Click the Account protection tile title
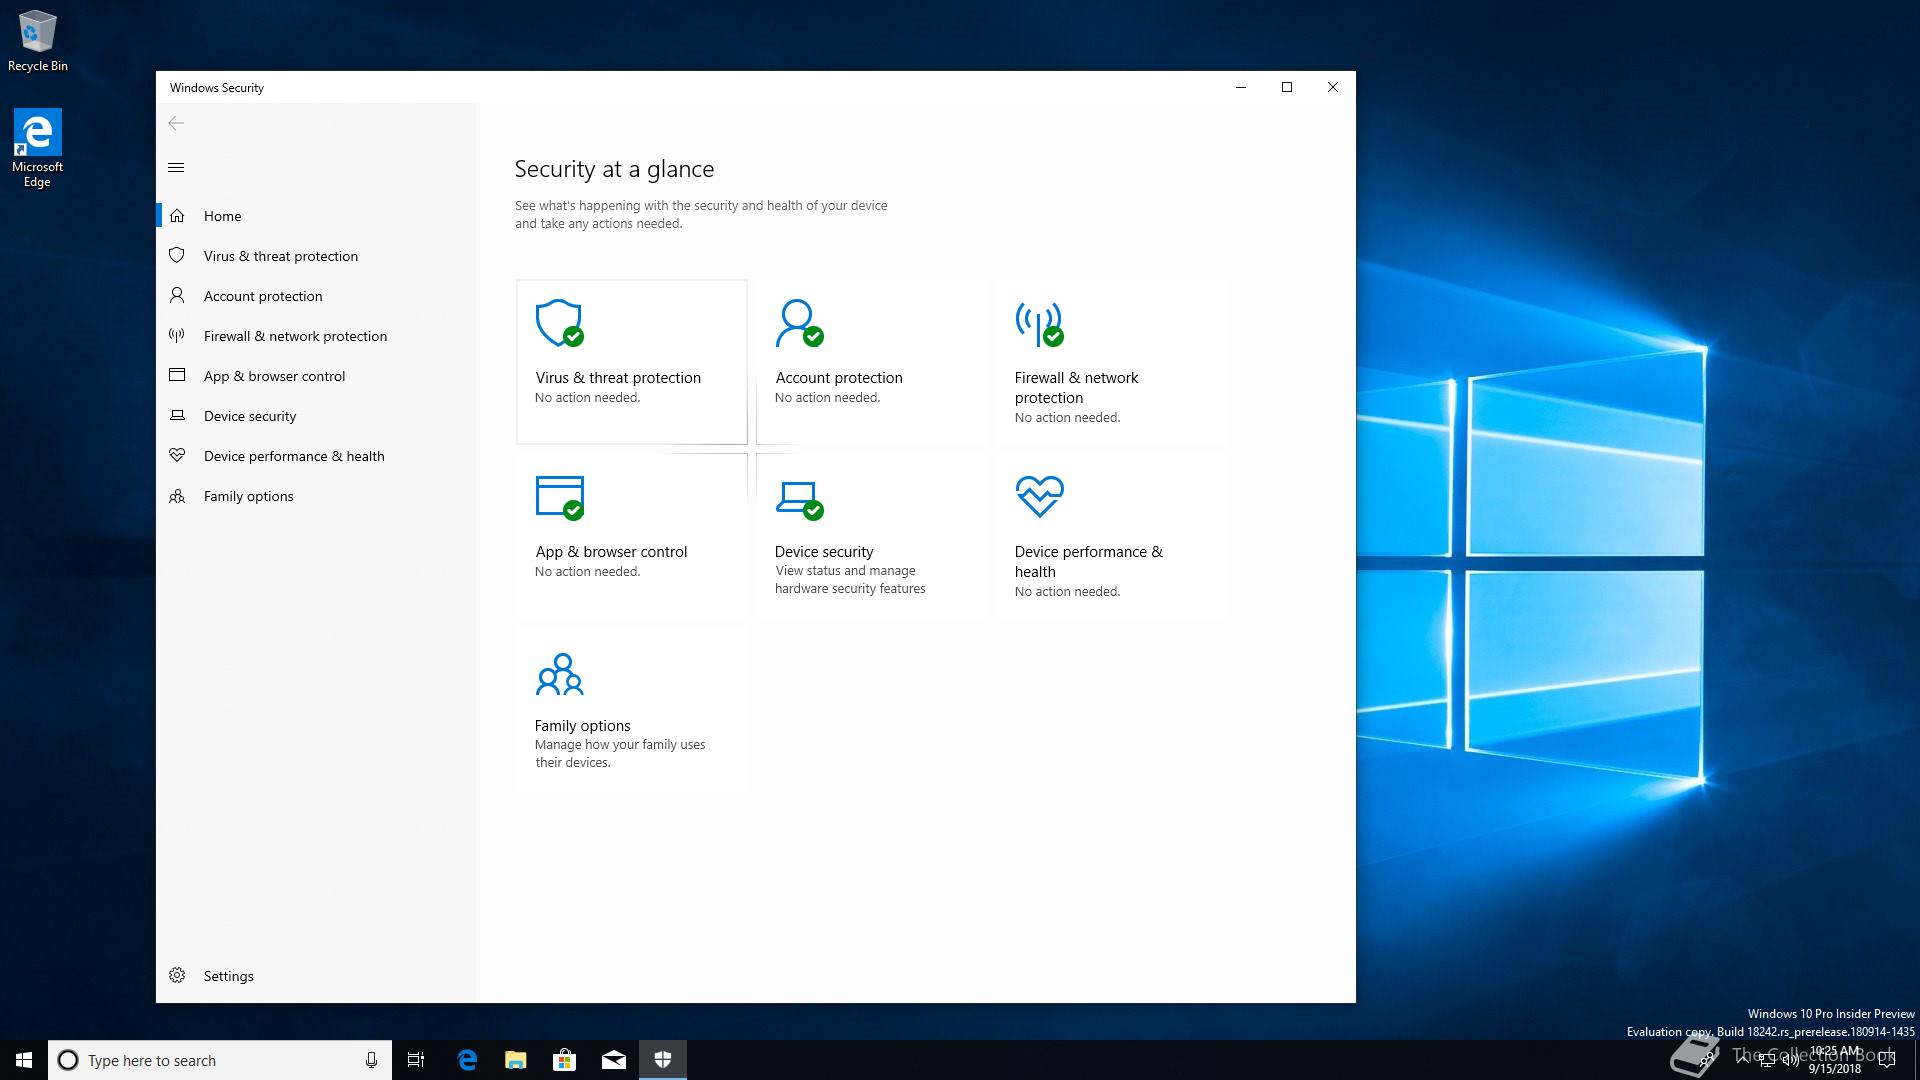This screenshot has width=1920, height=1080. point(839,378)
